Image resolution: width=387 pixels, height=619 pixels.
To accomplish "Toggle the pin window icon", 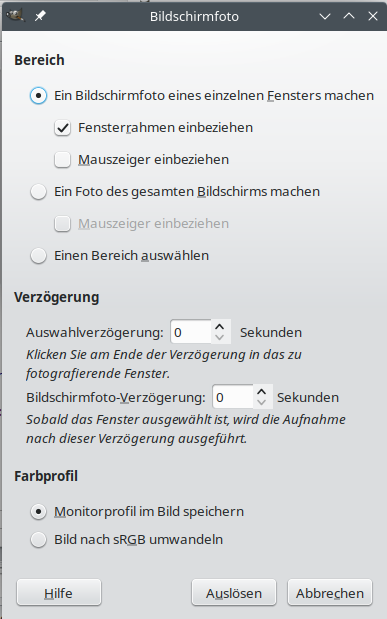I will 40,16.
